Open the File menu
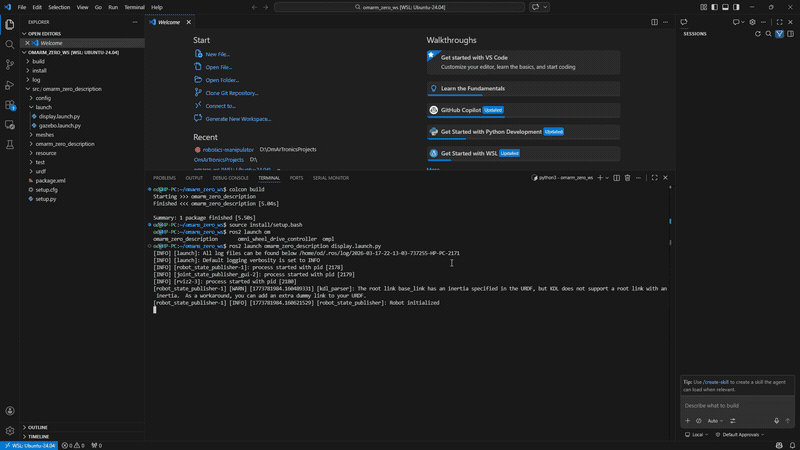 21,7
